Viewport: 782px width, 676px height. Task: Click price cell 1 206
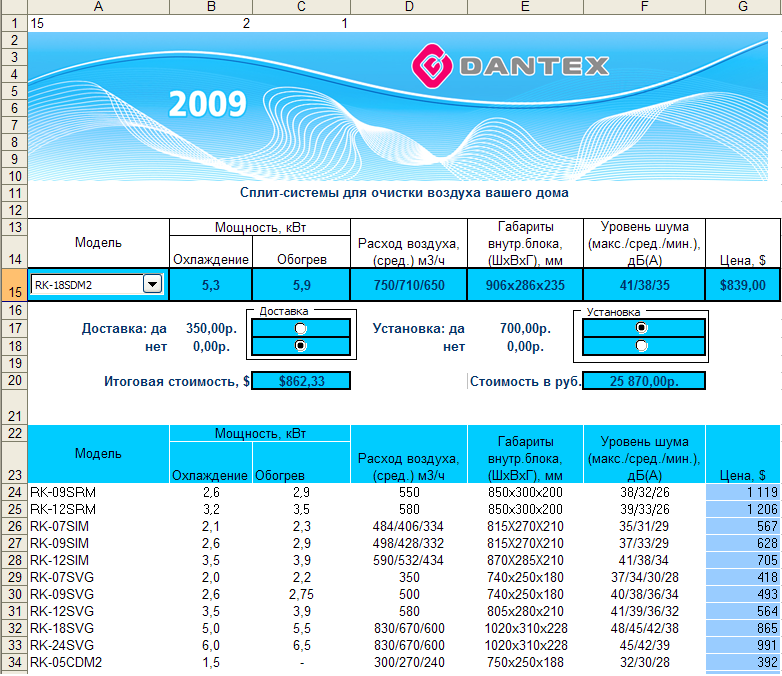743,509
